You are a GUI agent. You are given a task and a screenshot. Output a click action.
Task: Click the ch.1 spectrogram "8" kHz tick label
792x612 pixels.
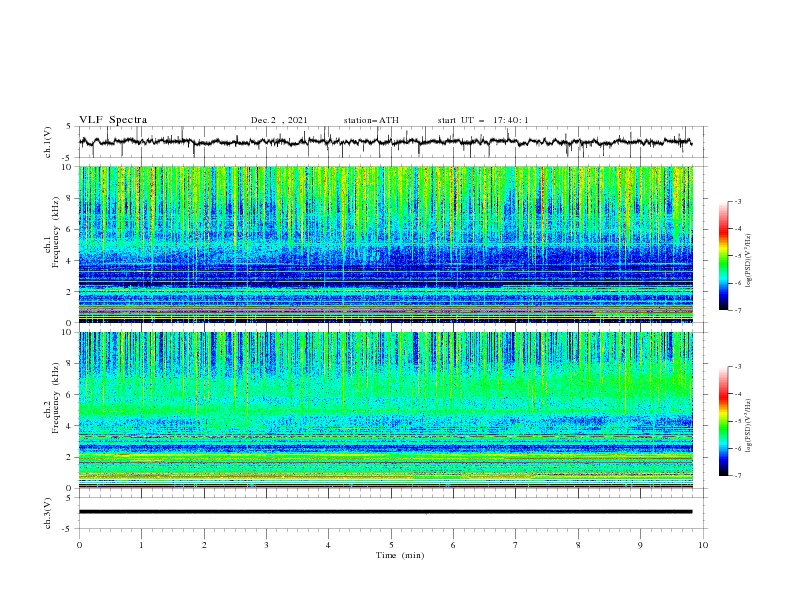point(70,198)
